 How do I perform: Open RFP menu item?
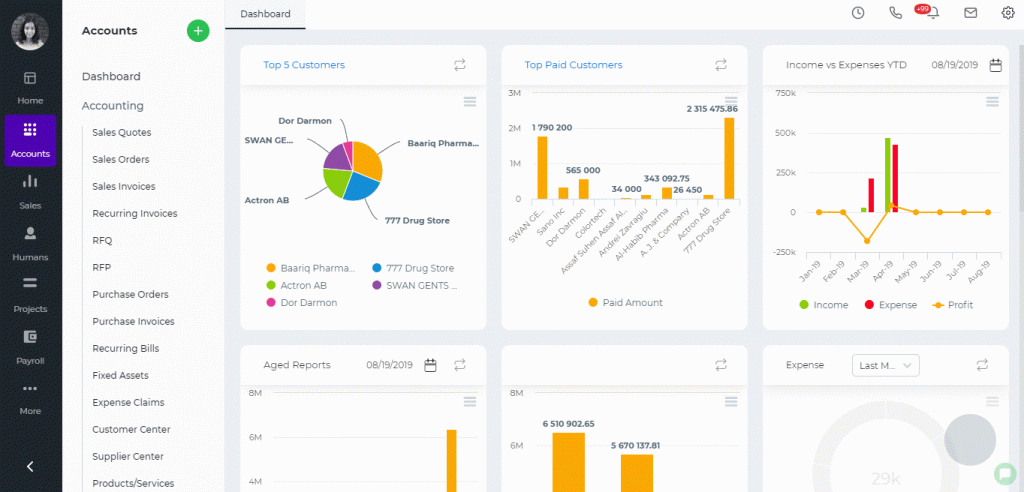103,267
